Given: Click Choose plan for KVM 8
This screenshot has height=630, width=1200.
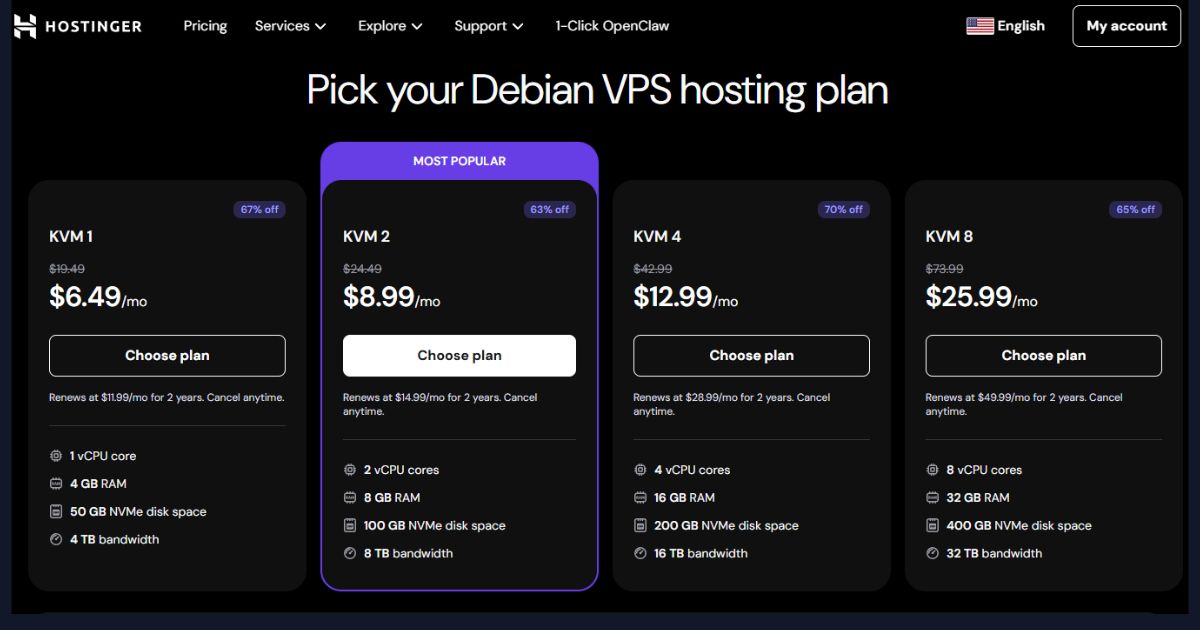Looking at the screenshot, I should tap(1043, 355).
